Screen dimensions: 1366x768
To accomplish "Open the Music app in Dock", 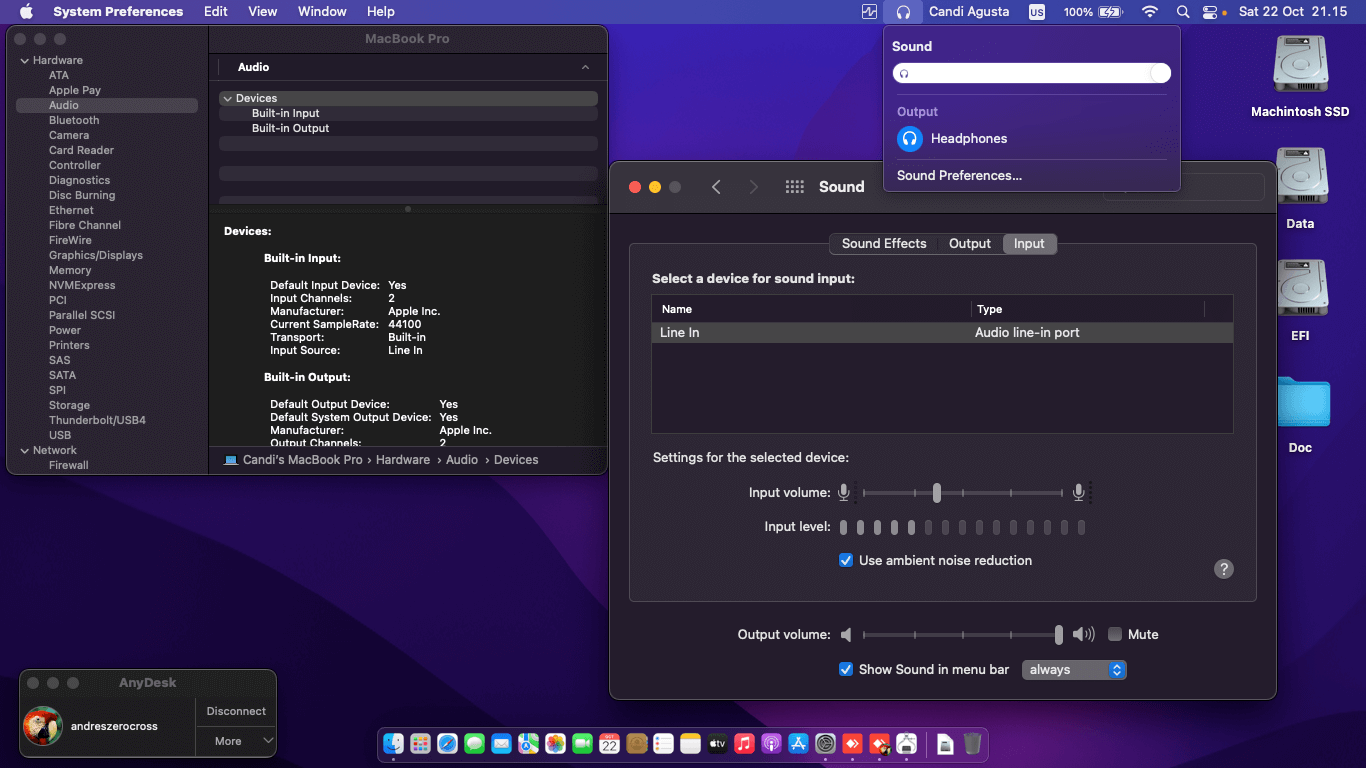I will (743, 743).
